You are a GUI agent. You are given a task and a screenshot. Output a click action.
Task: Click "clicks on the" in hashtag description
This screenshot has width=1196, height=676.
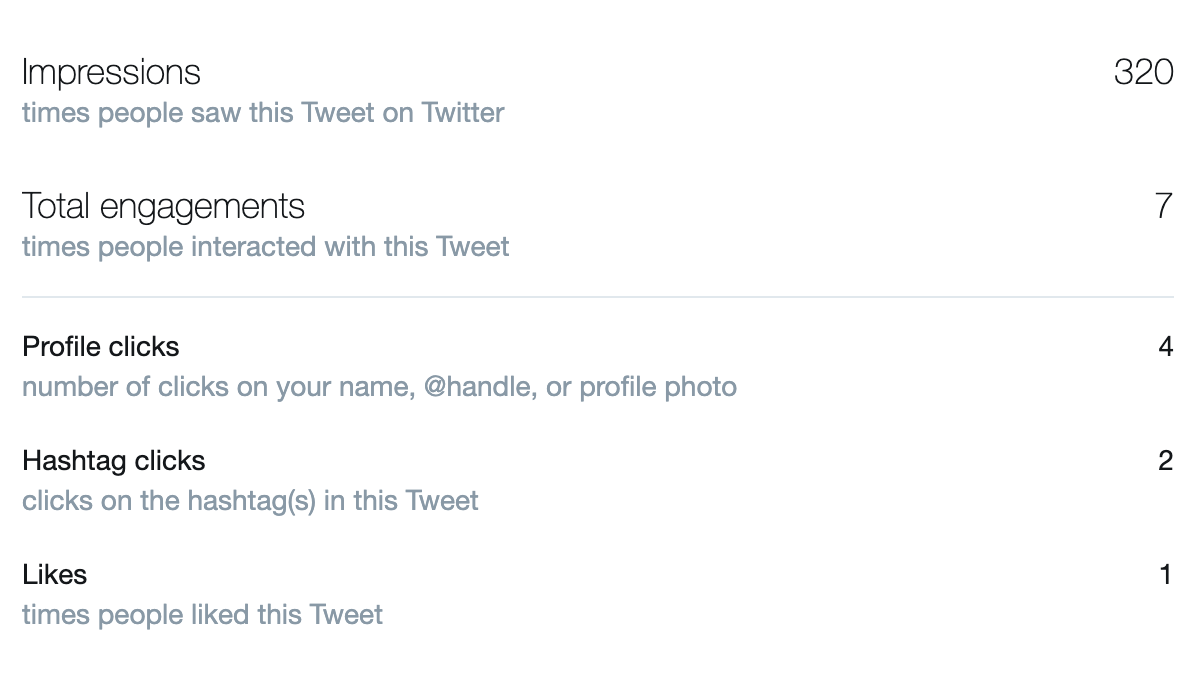tap(101, 501)
